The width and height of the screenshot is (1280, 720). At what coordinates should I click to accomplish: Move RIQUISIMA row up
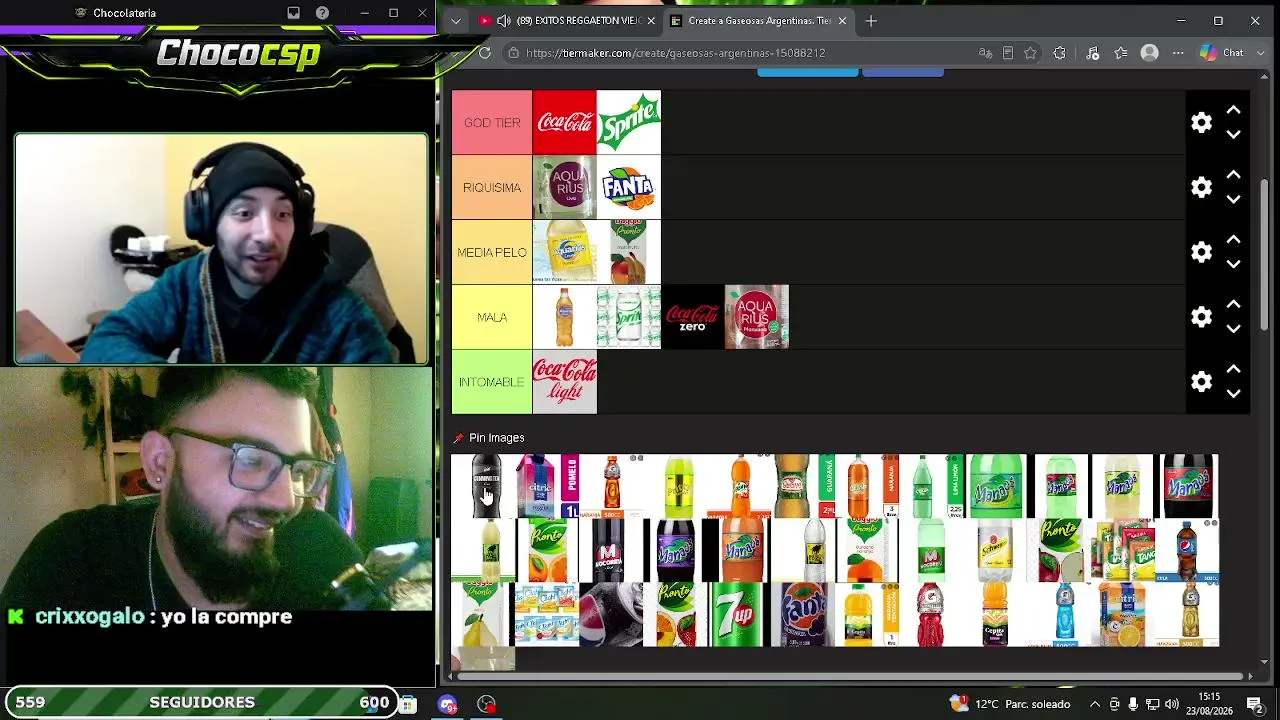point(1234,175)
